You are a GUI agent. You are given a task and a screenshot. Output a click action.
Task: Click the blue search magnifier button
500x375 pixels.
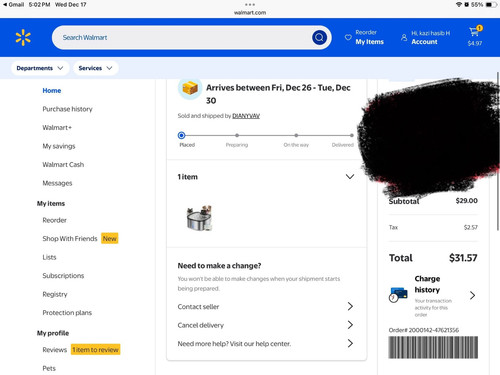point(319,37)
